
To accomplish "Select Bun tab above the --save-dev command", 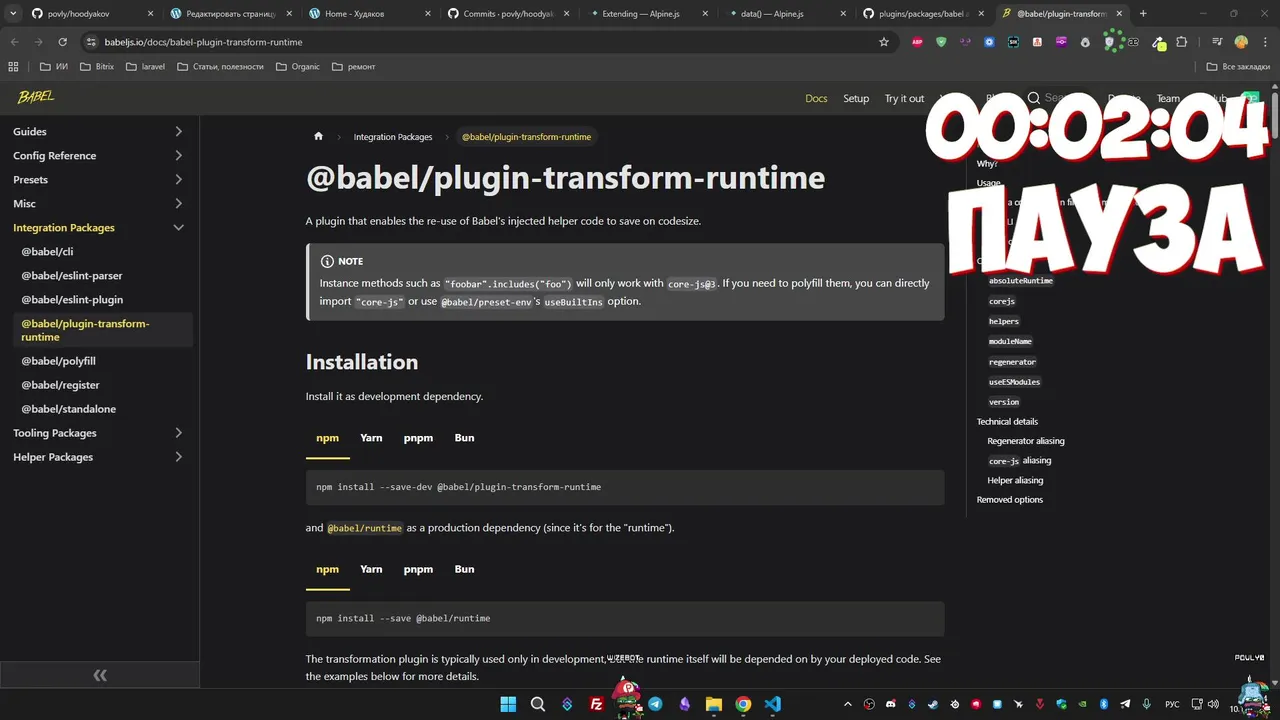I will [x=464, y=438].
